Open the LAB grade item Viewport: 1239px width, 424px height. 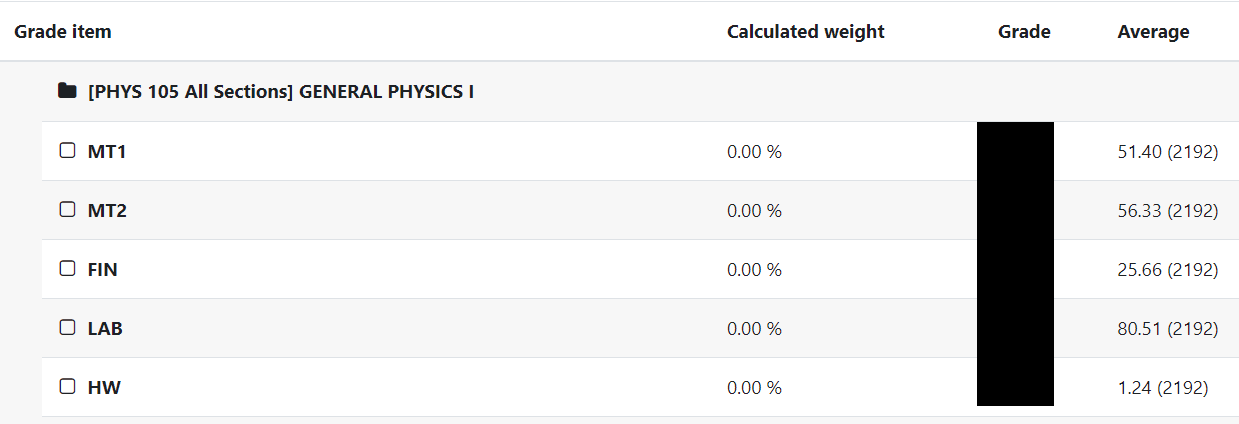point(105,329)
